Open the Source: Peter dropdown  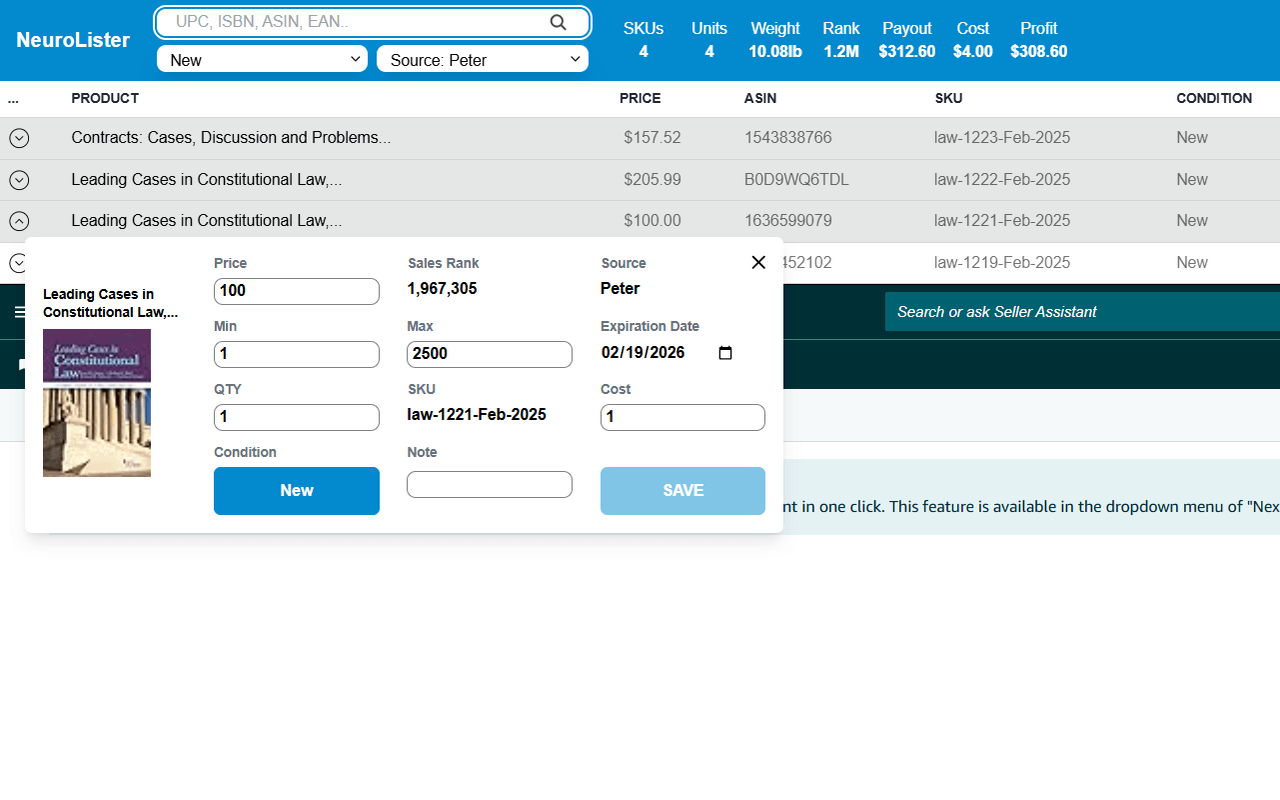pyautogui.click(x=482, y=60)
